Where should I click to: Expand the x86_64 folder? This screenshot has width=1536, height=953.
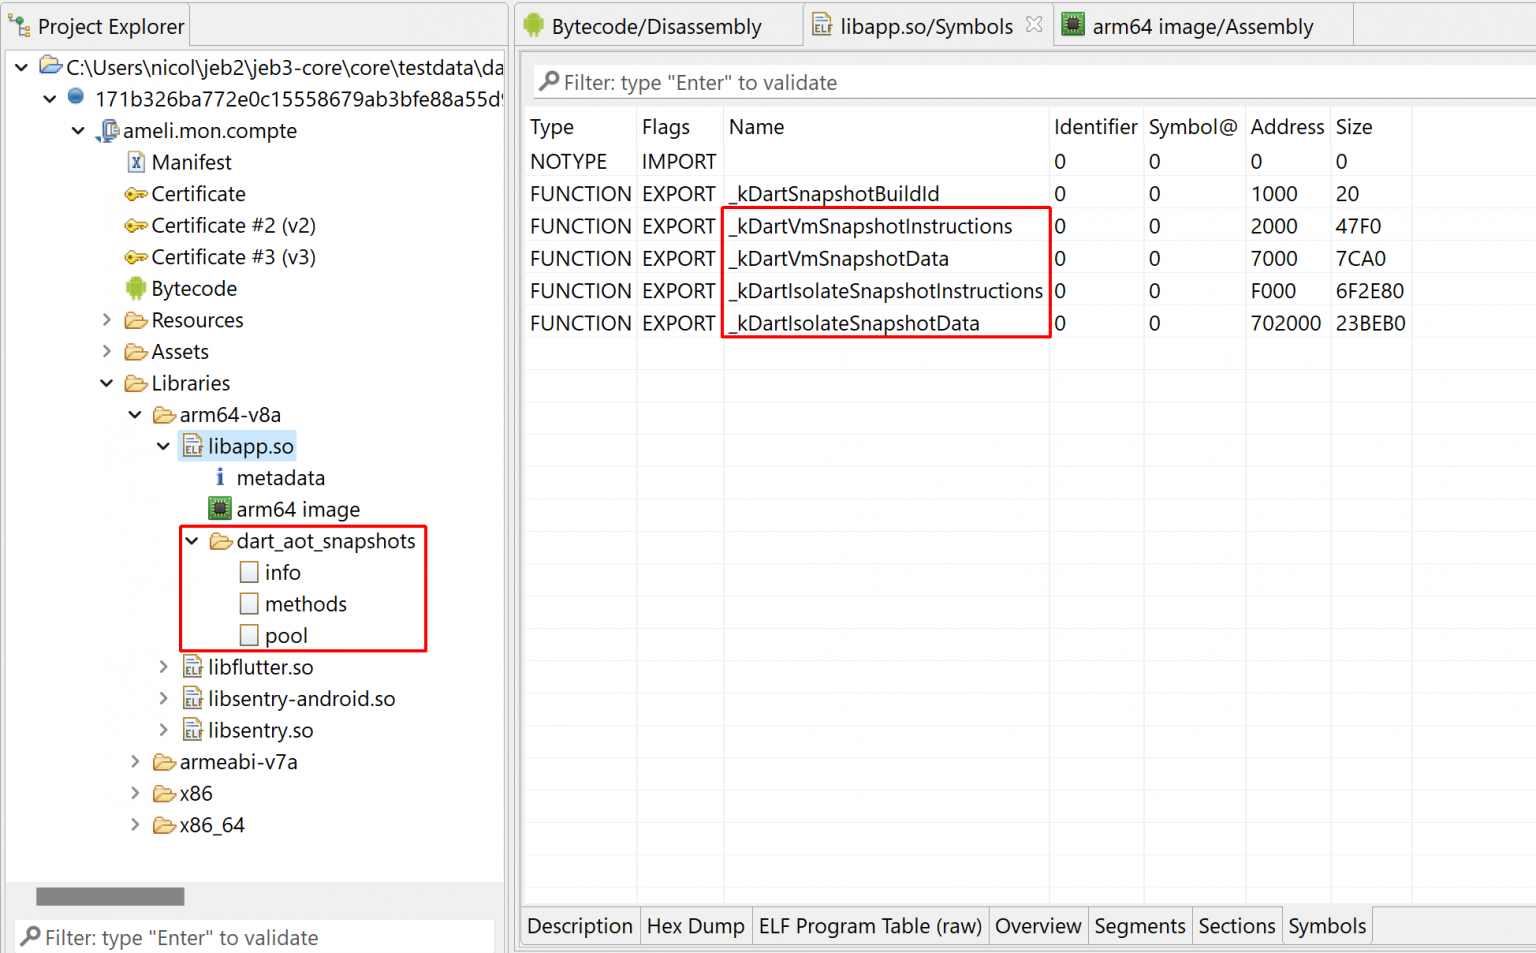(135, 824)
